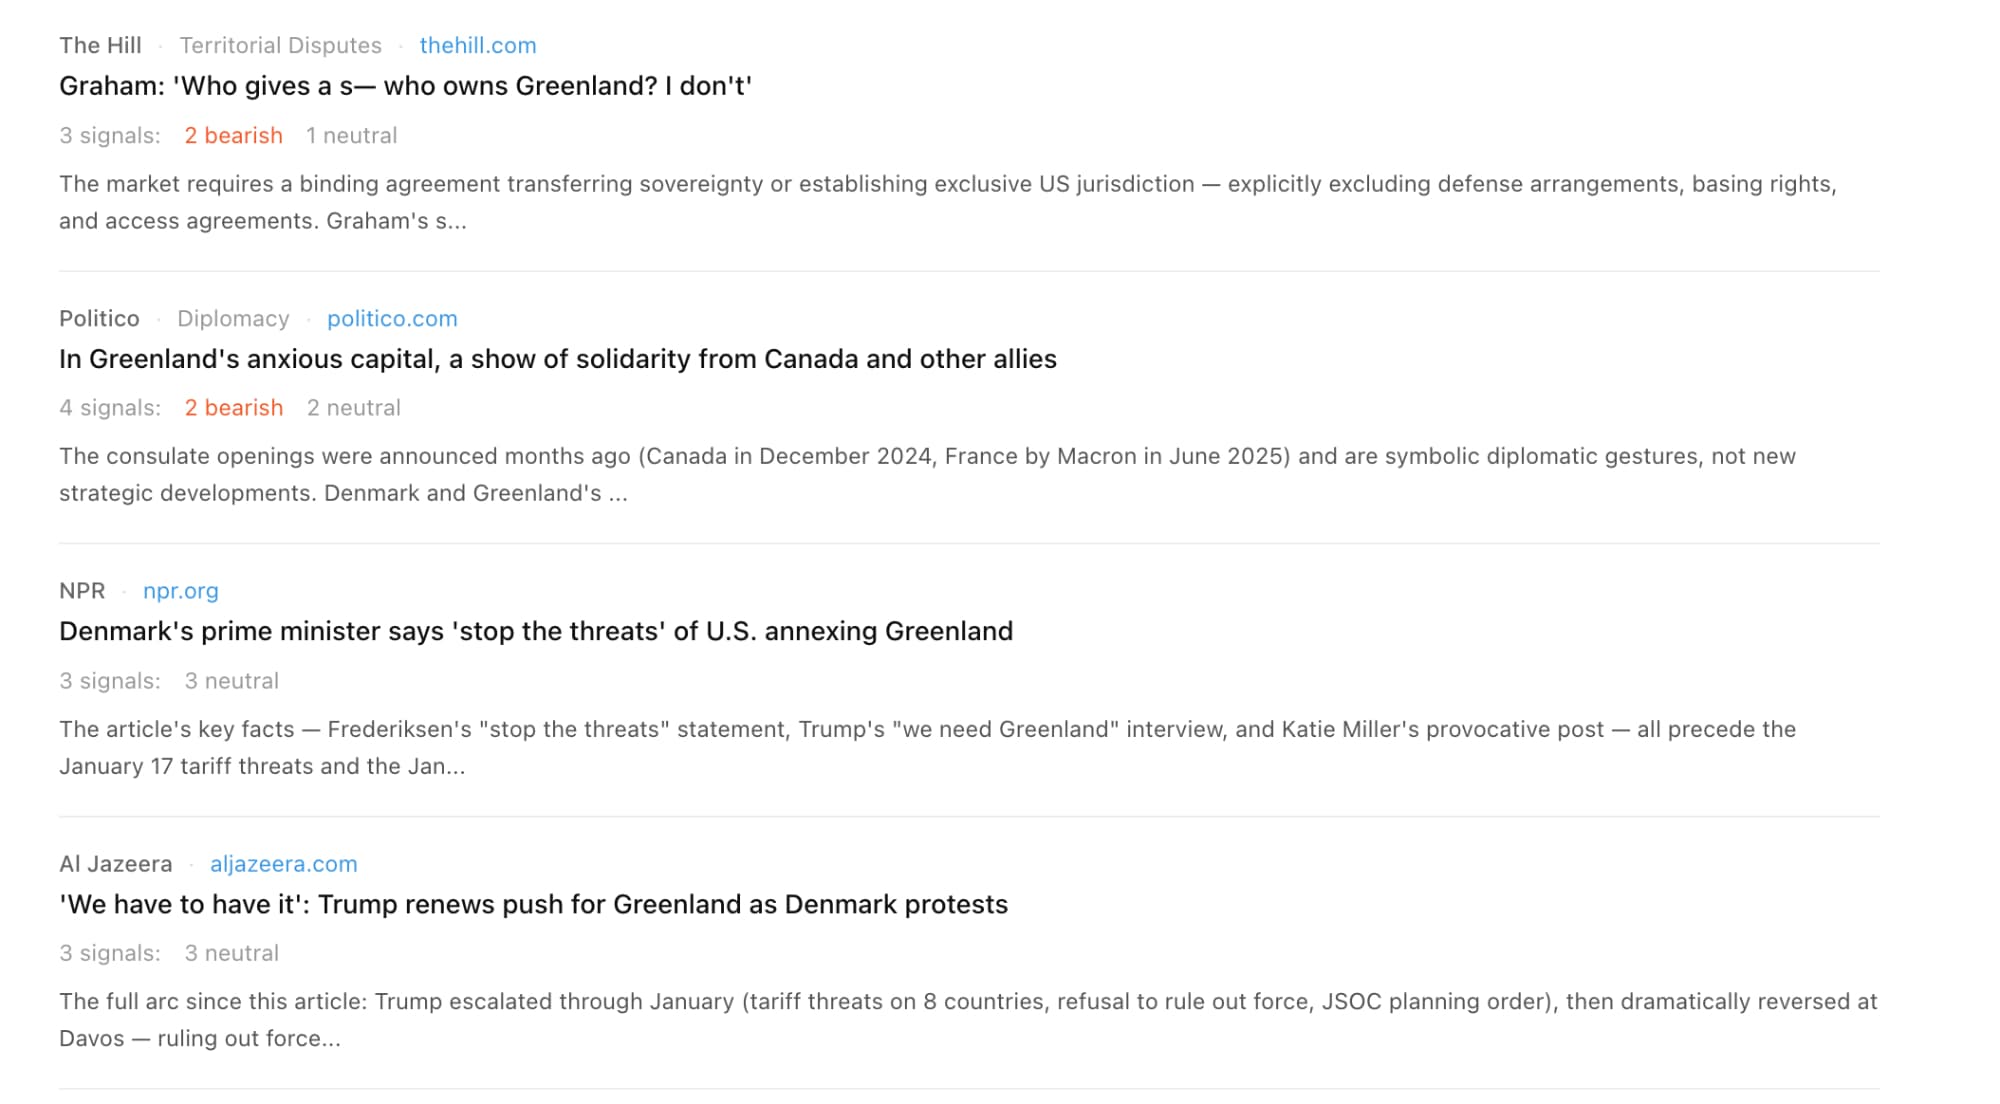The image size is (2000, 1104).
Task: Show the 2 bearish signals on Graham article
Action: pyautogui.click(x=233, y=135)
